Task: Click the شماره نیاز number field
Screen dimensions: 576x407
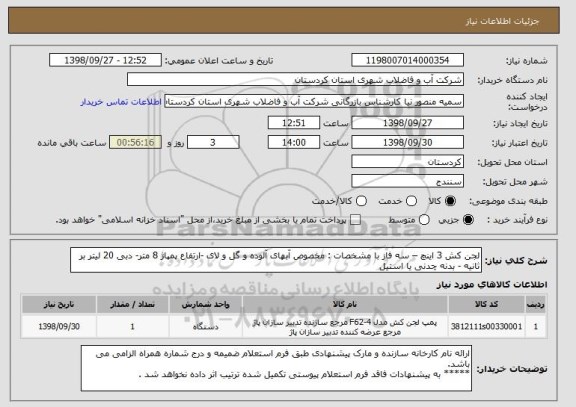Action: [407, 60]
